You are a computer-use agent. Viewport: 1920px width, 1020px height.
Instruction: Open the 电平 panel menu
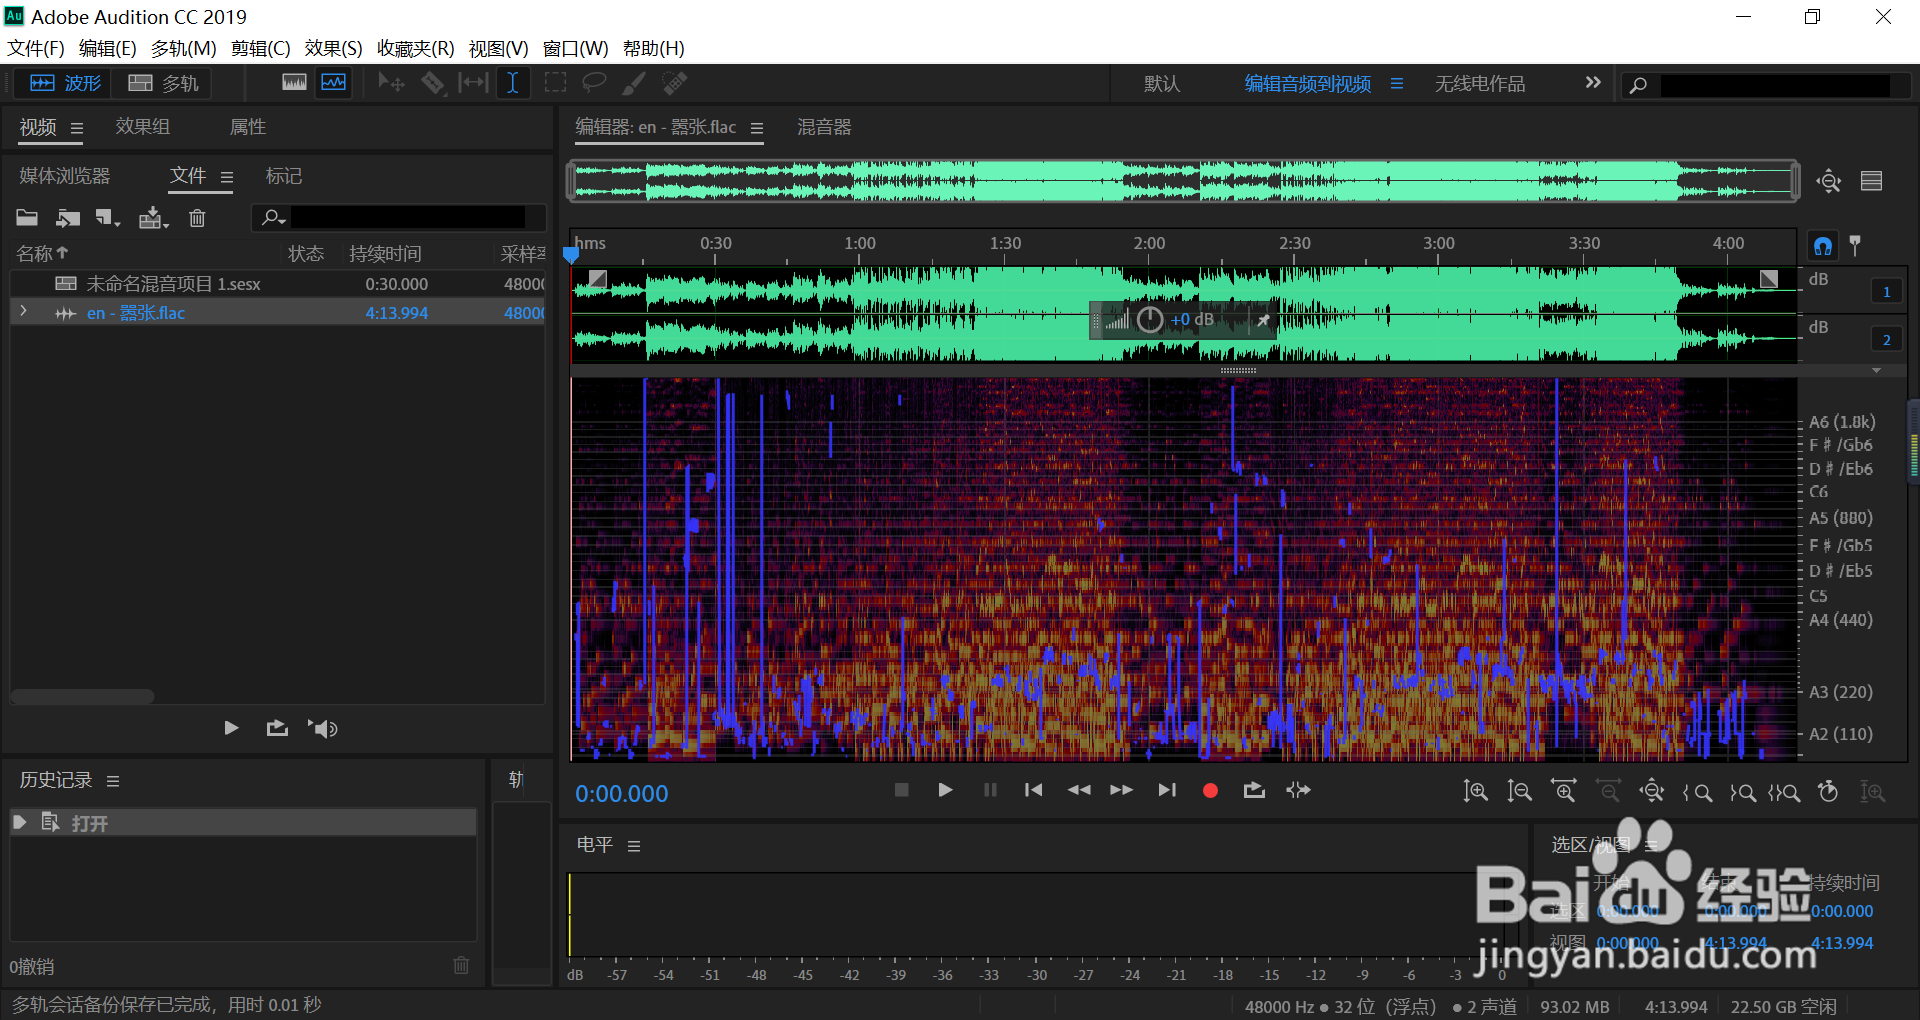634,846
